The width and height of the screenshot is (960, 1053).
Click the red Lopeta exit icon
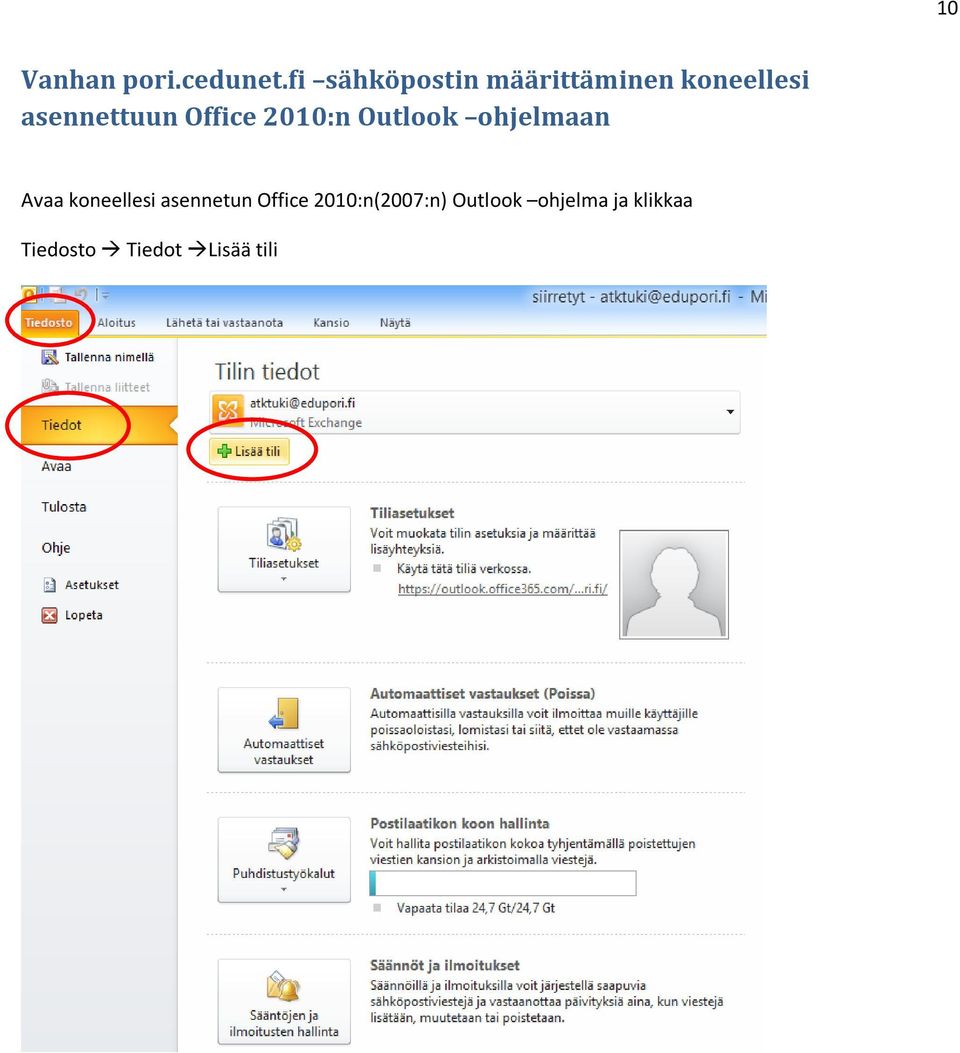tap(50, 615)
